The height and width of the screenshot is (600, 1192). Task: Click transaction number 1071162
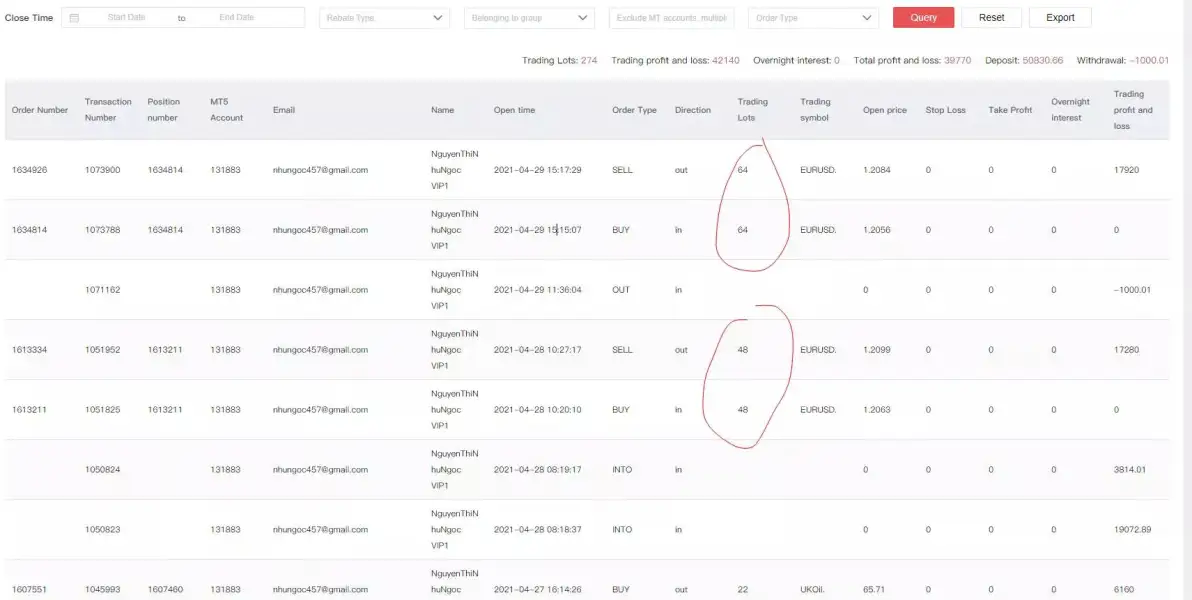point(102,290)
